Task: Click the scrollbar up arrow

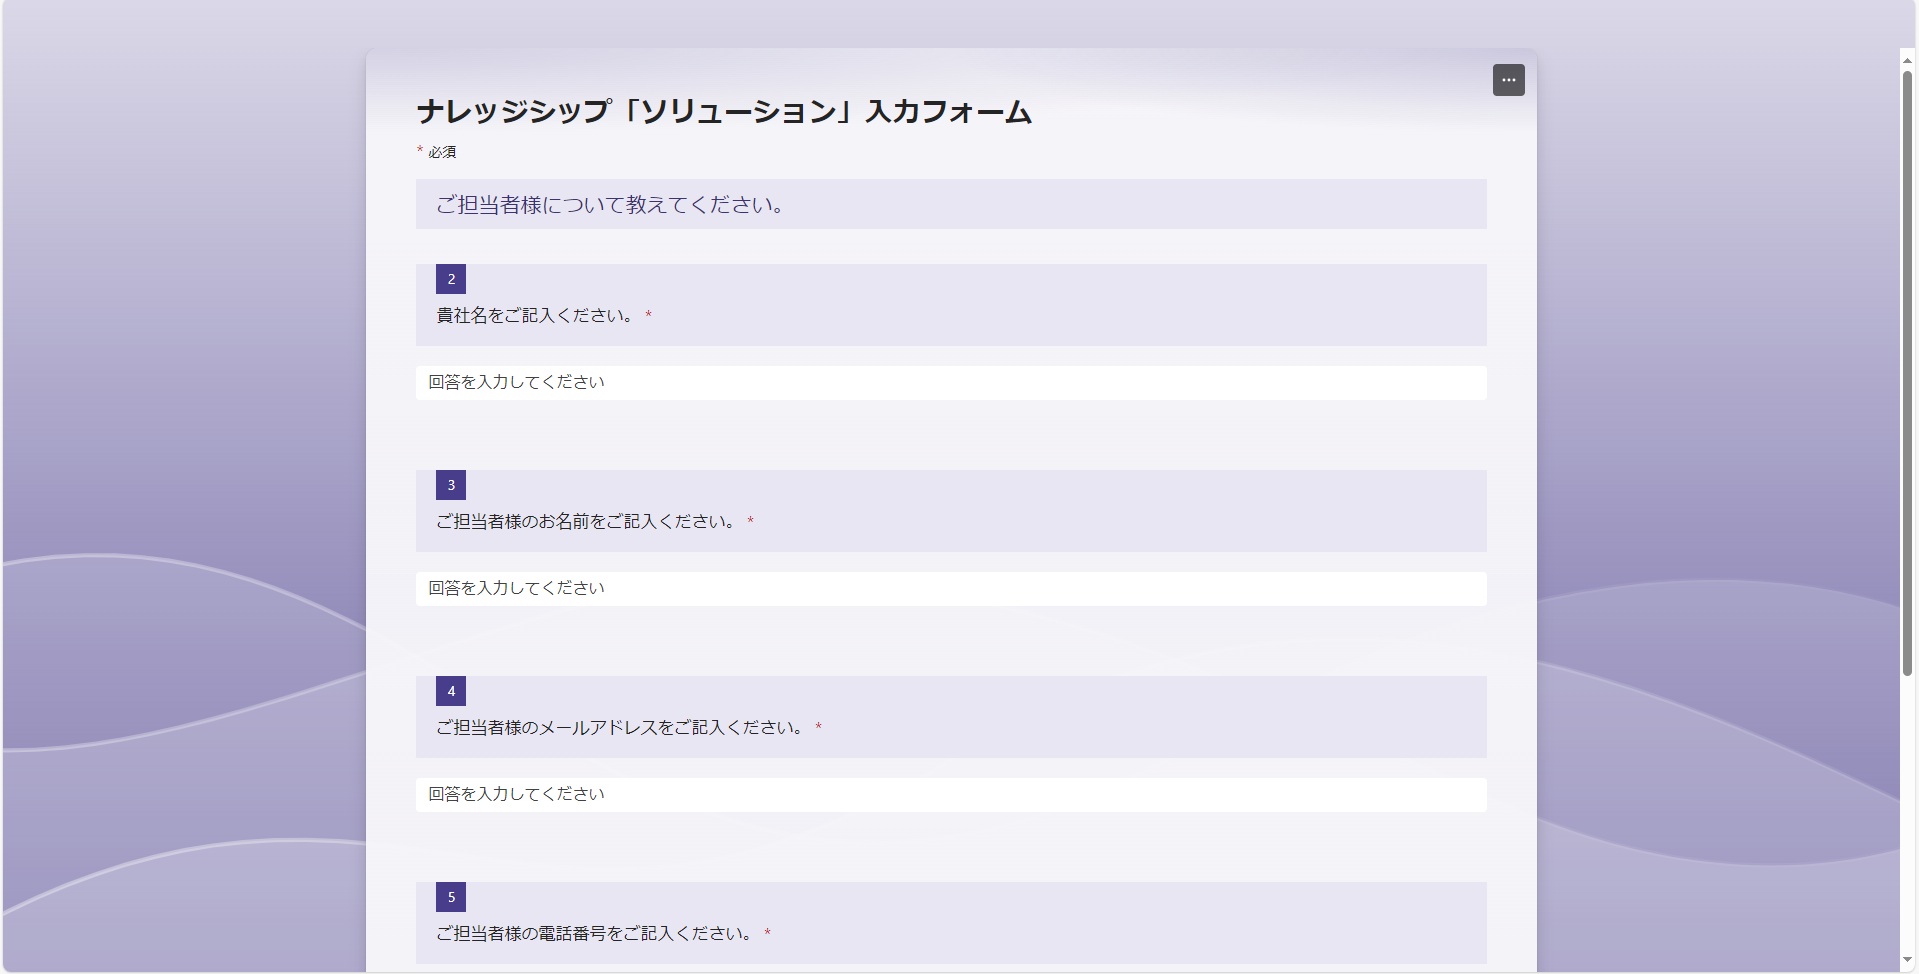Action: click(1908, 60)
